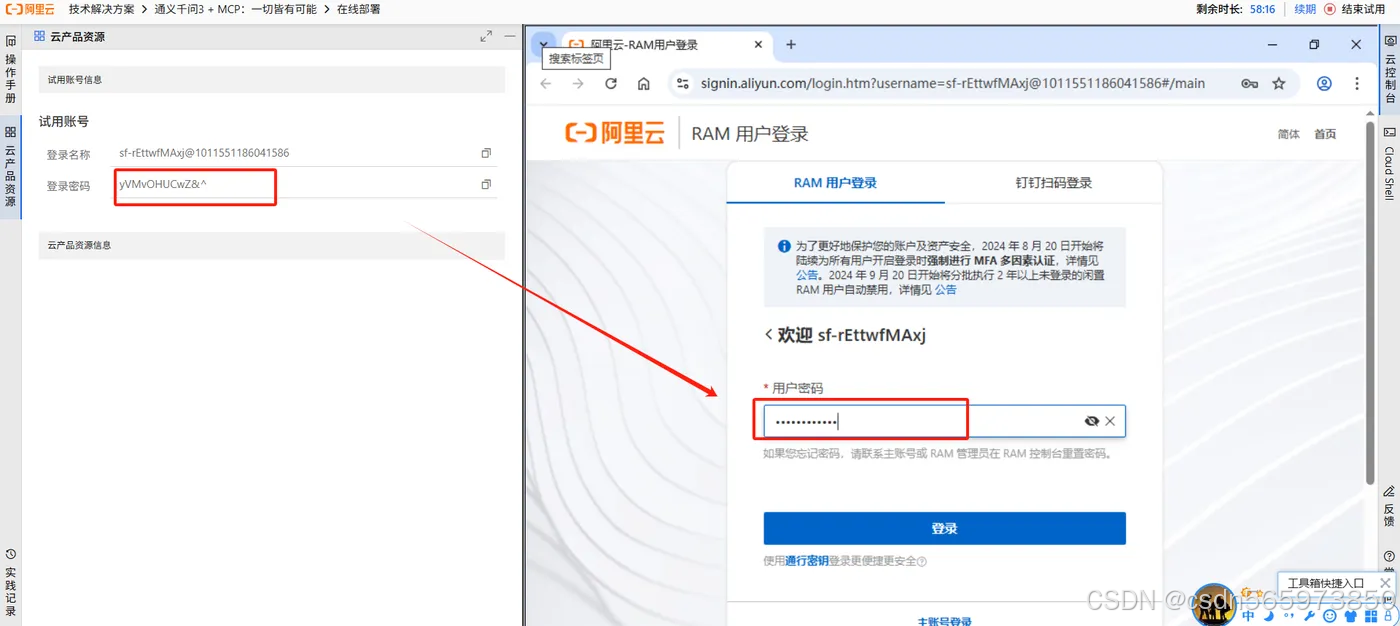Open the 云产品资源 sidebar tab
The image size is (1400, 626).
coord(10,166)
